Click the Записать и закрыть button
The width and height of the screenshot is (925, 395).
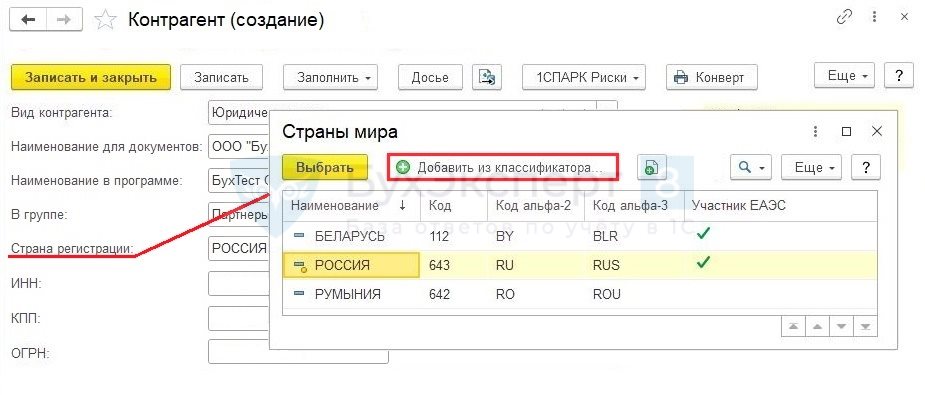coord(91,77)
